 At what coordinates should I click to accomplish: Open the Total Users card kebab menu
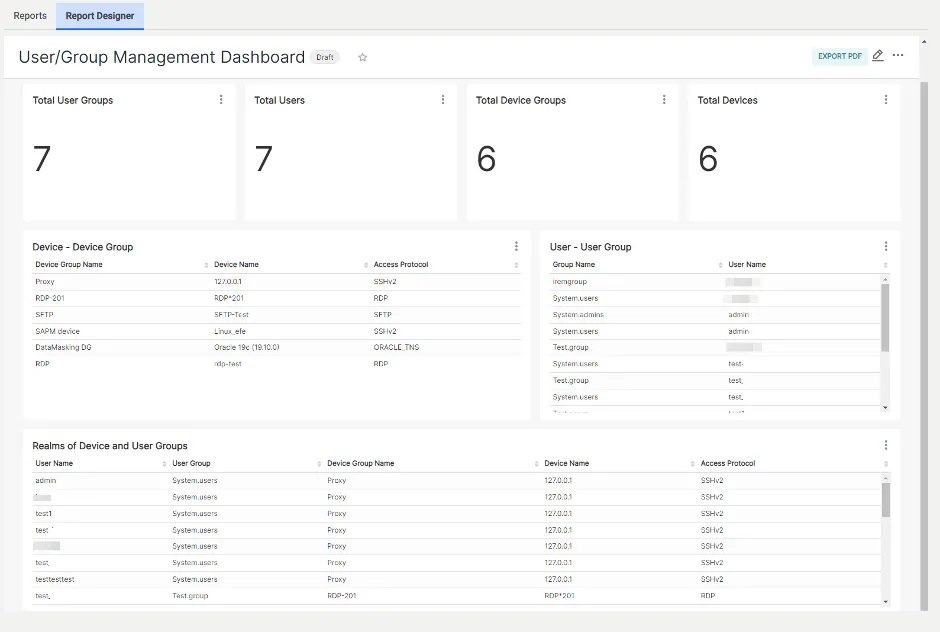tap(443, 100)
